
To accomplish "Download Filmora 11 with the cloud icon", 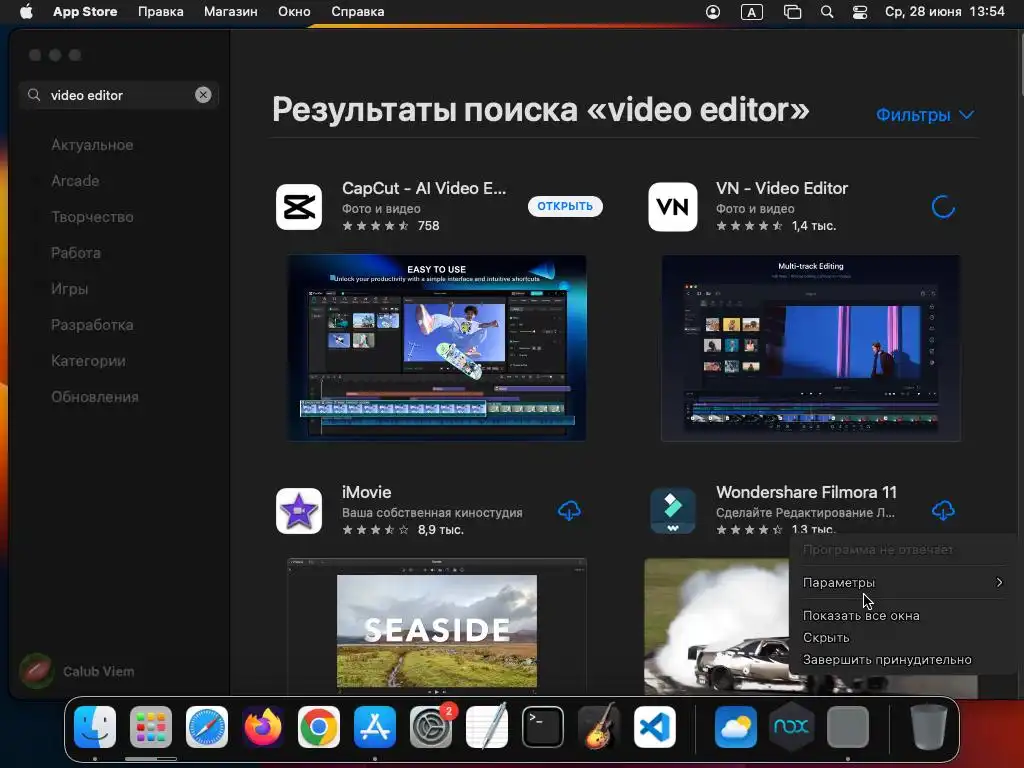I will [x=943, y=511].
